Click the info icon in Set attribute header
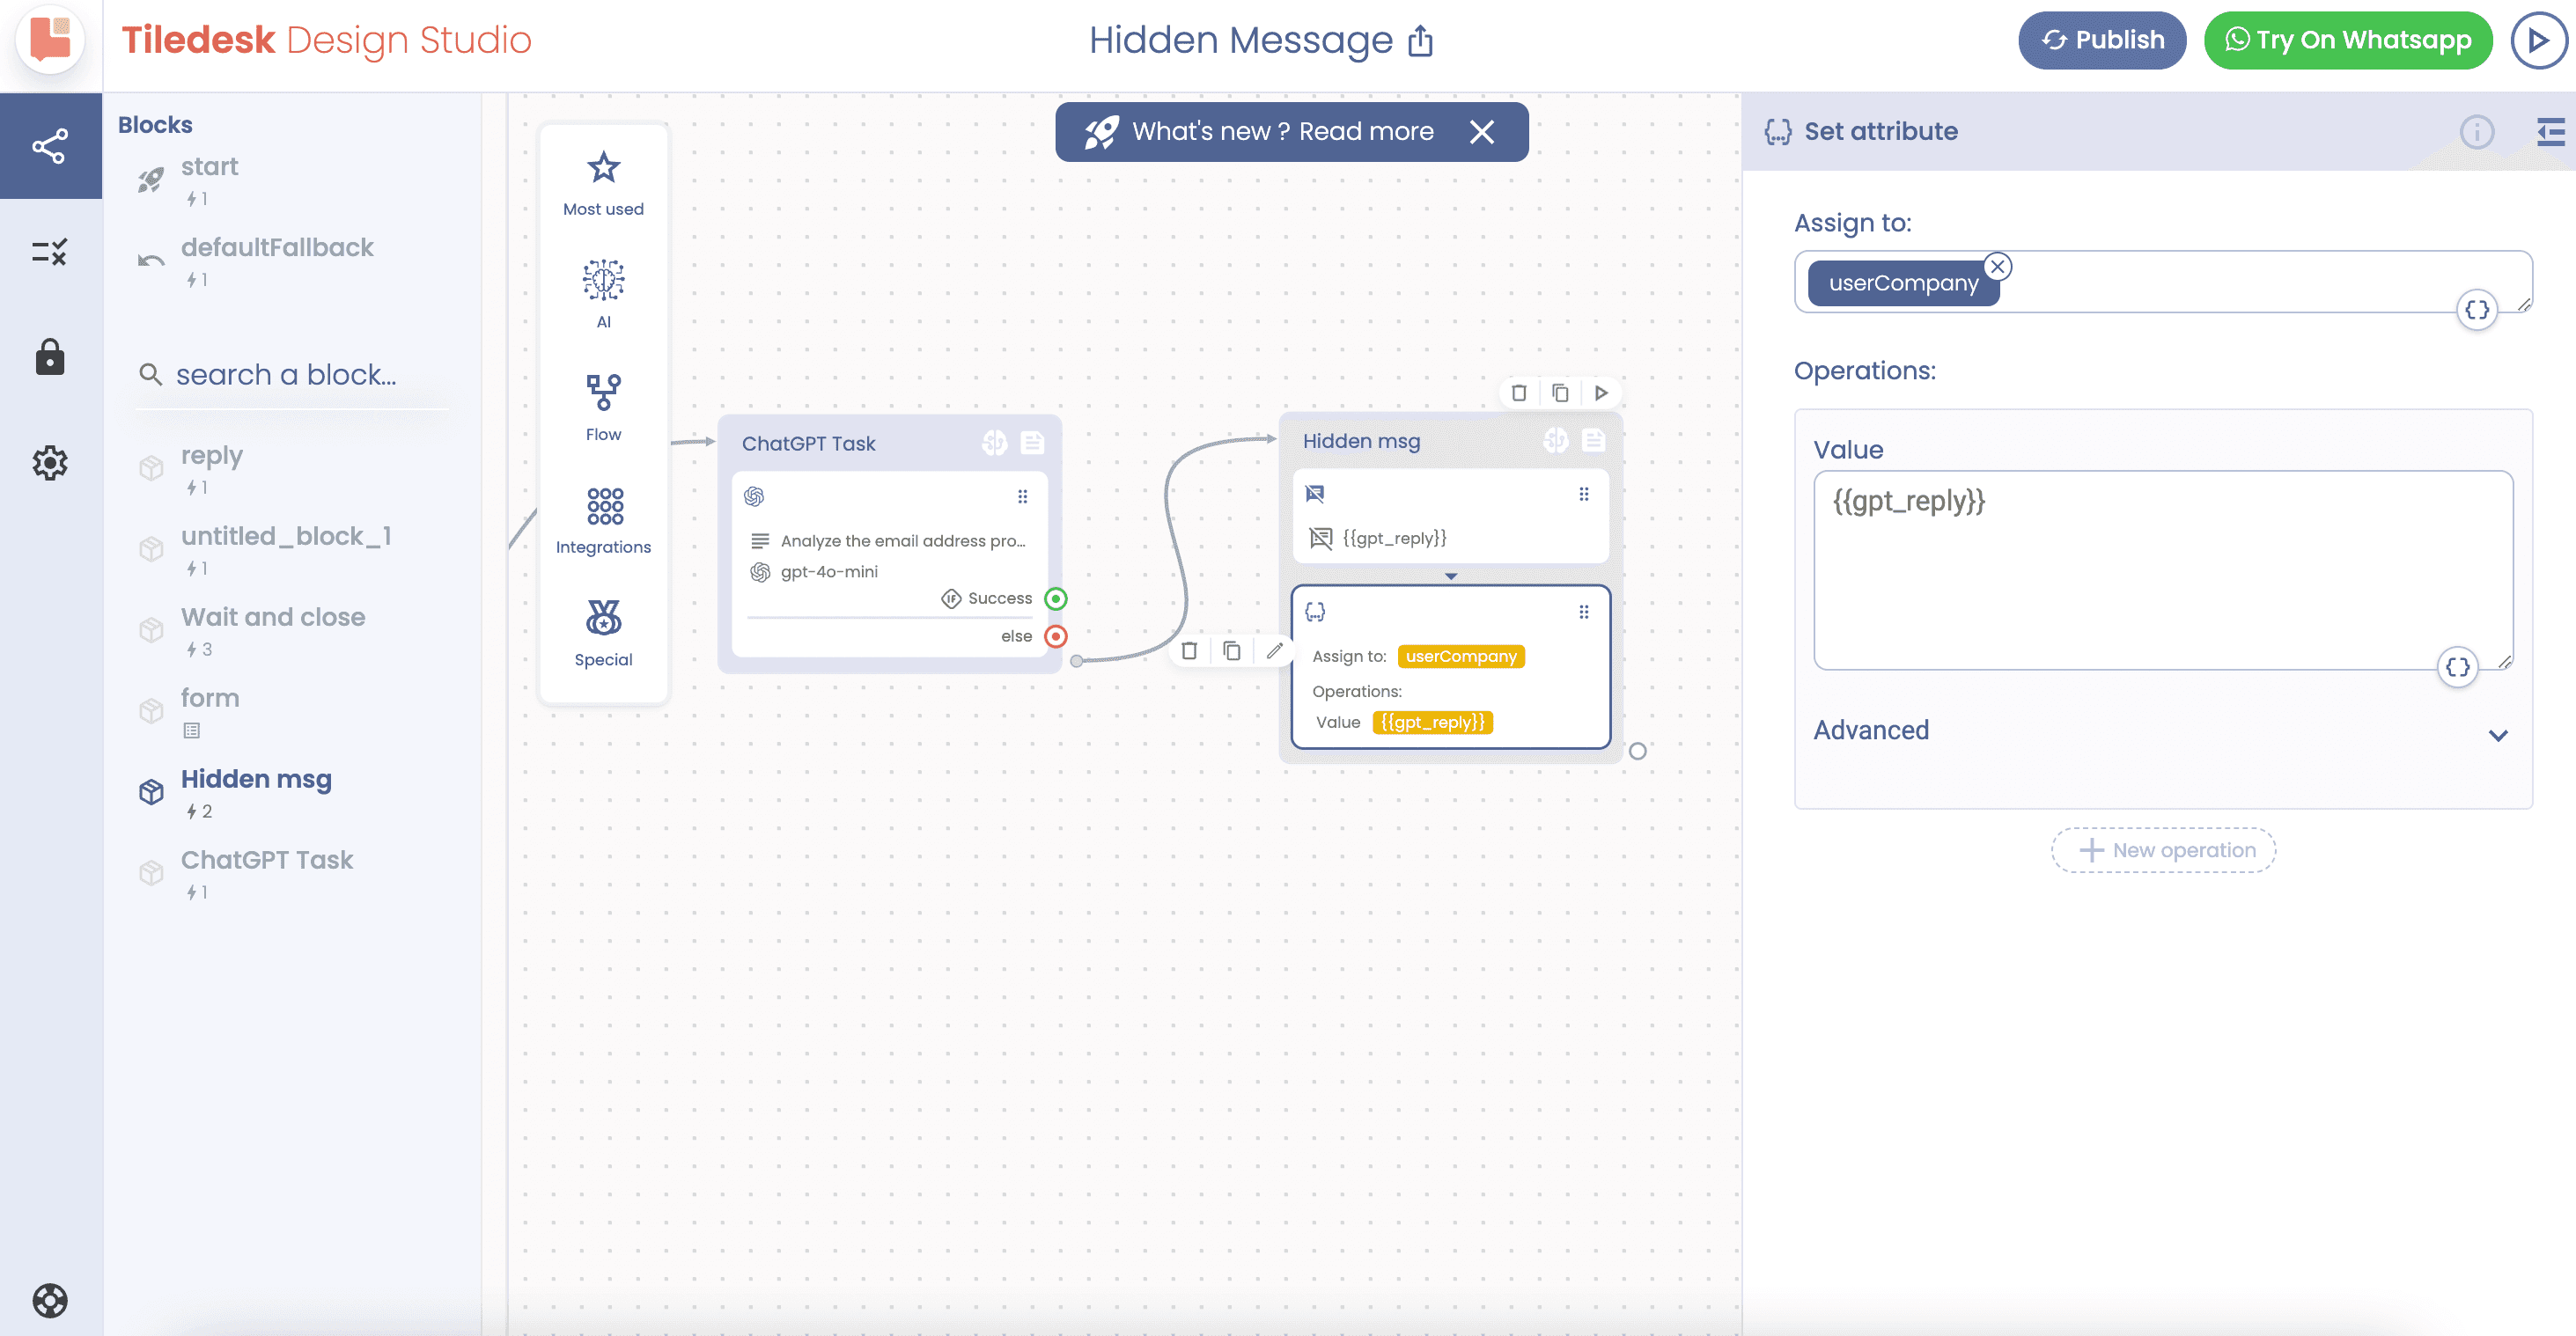The image size is (2576, 1336). click(x=2476, y=132)
